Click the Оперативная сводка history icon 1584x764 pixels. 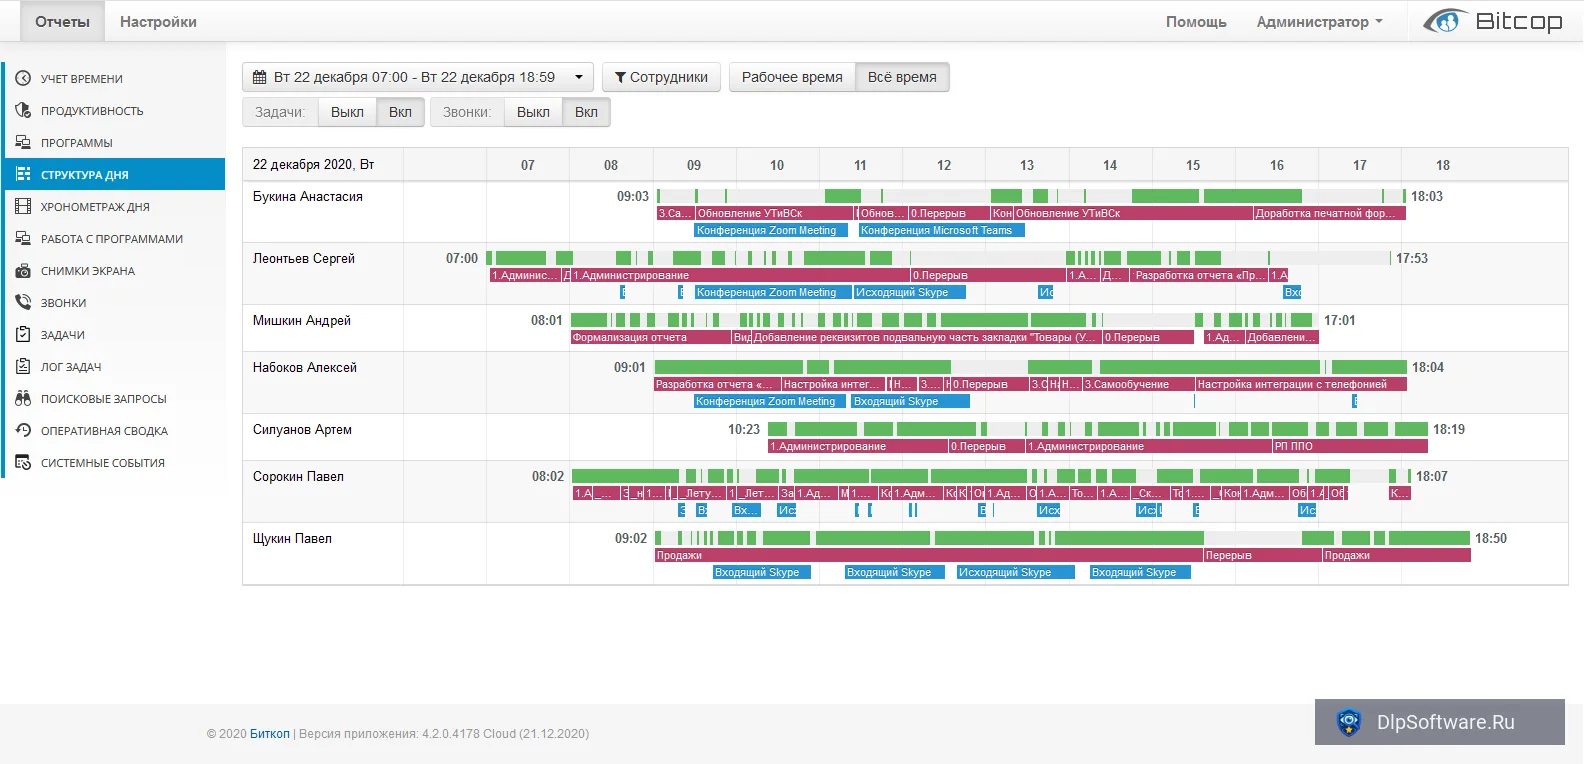(x=23, y=430)
